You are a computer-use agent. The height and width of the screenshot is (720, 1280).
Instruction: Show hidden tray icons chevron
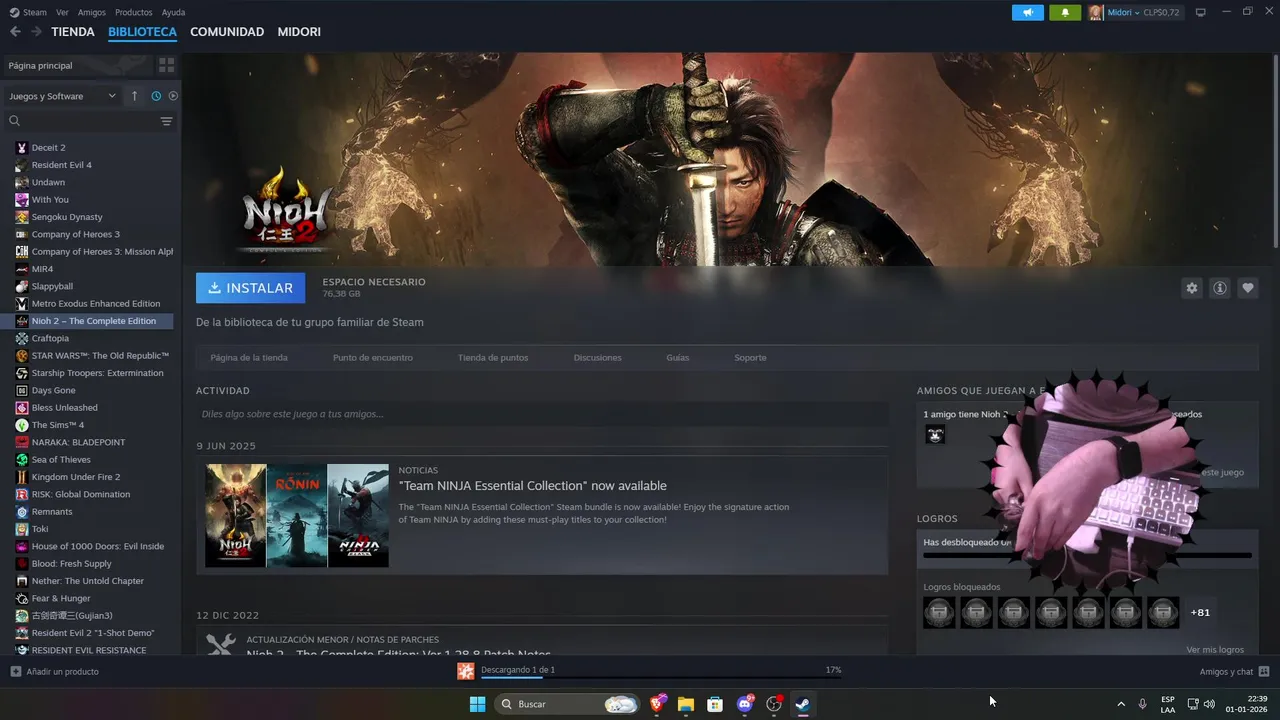click(x=1120, y=704)
